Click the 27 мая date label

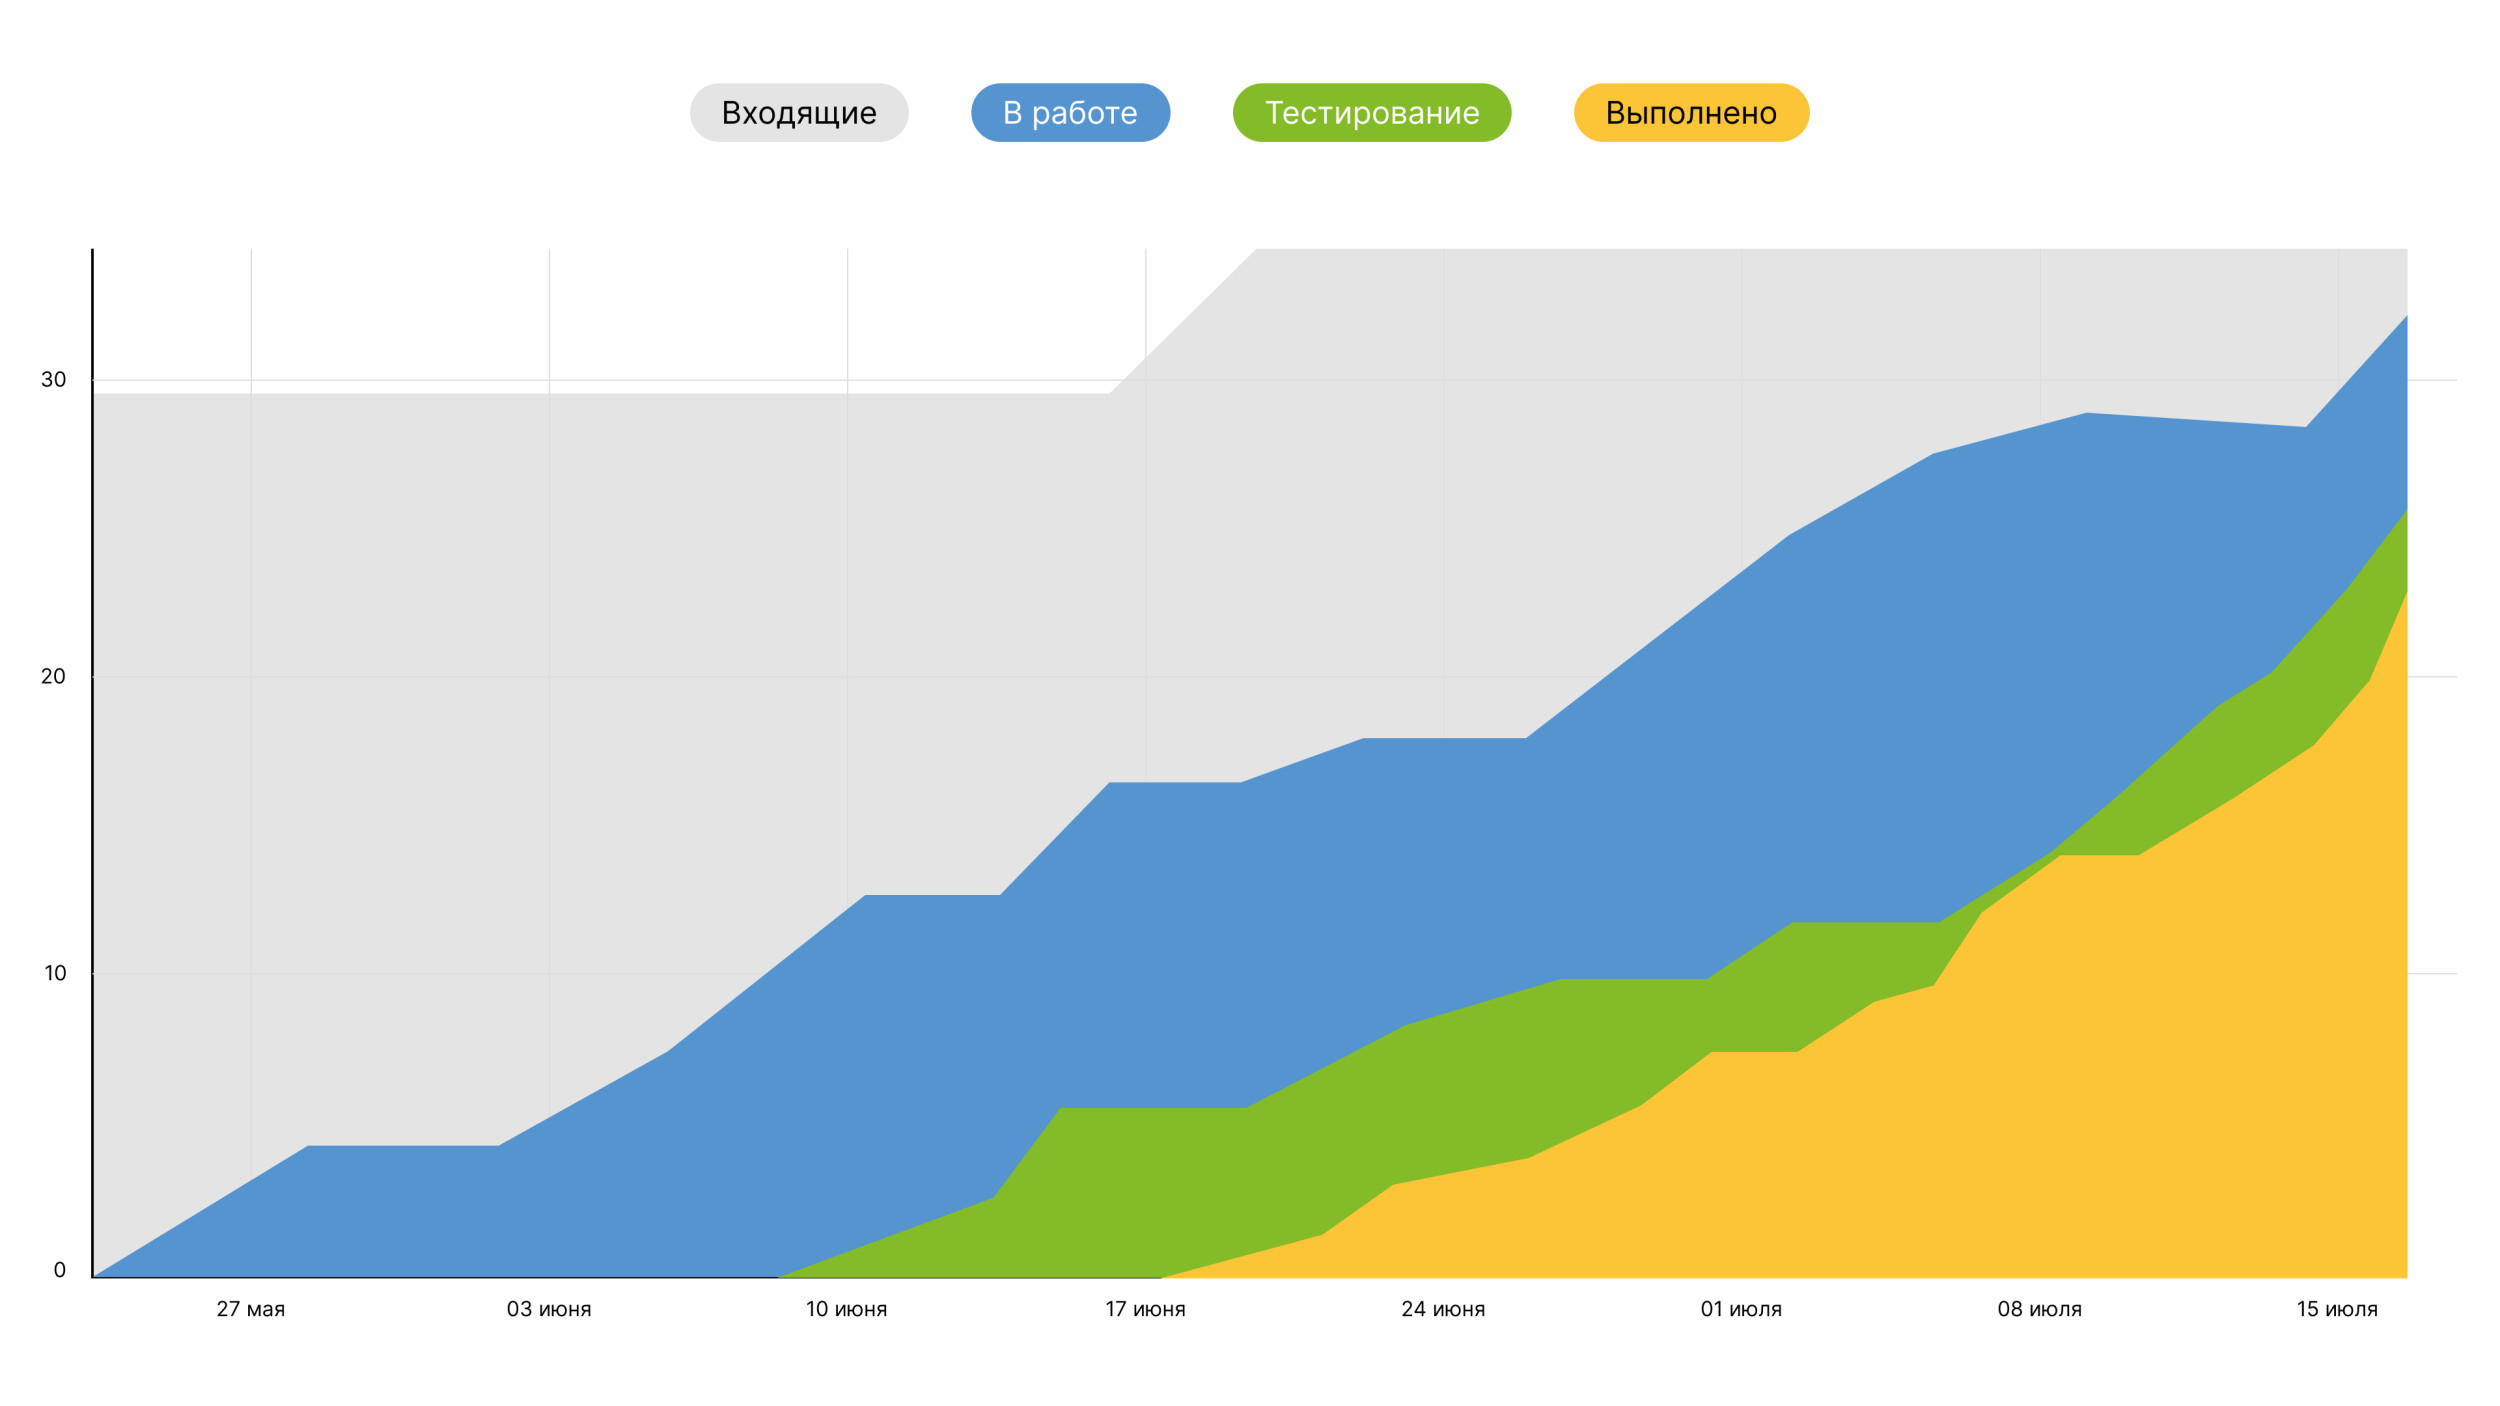[x=250, y=1309]
